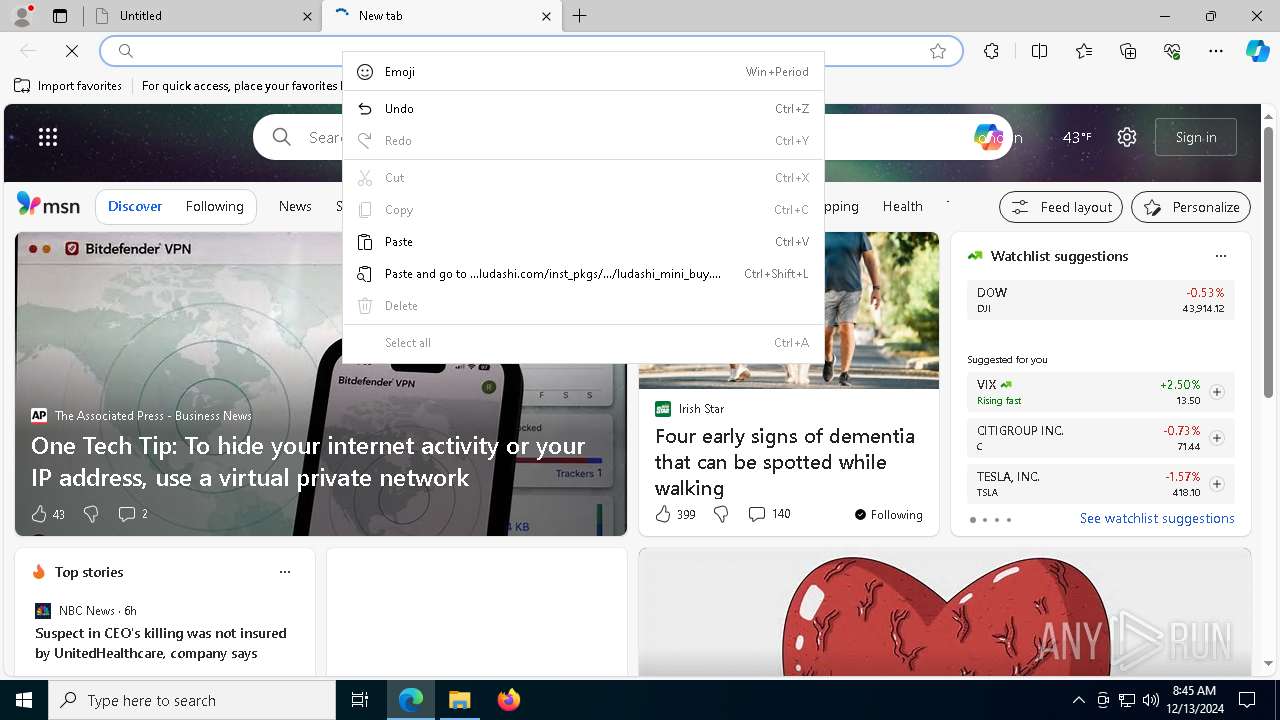Open the msn logo link
1280x720 pixels.
[48, 205]
